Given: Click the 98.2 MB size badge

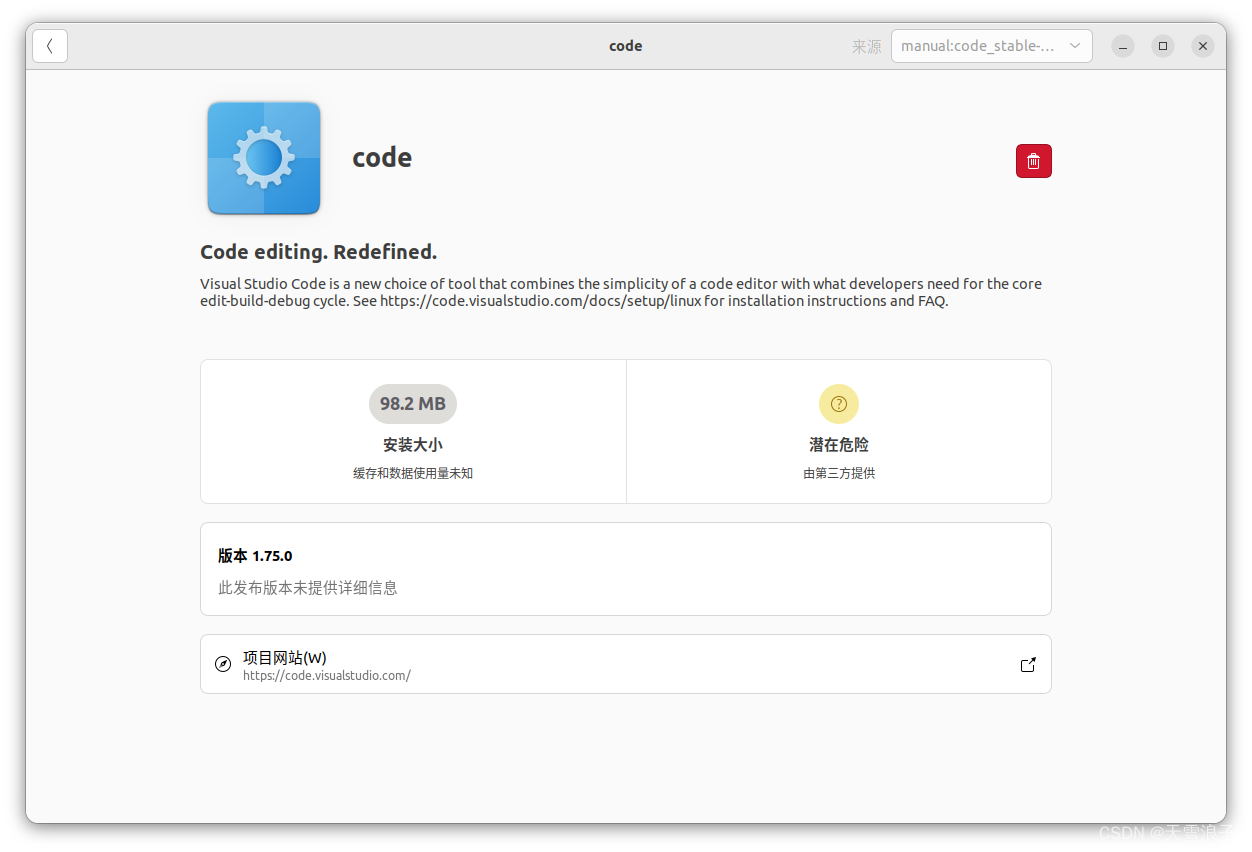Looking at the screenshot, I should coord(413,404).
